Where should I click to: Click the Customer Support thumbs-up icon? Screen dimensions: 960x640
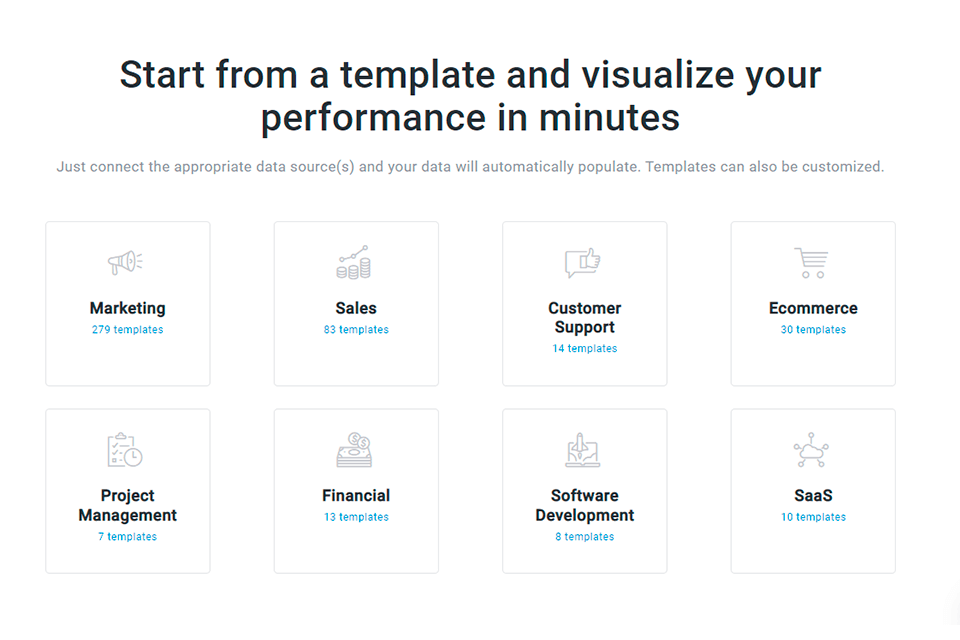(x=583, y=262)
